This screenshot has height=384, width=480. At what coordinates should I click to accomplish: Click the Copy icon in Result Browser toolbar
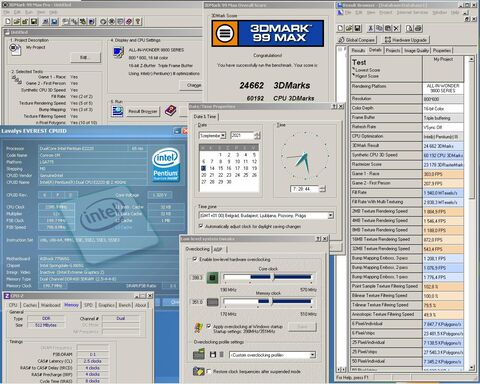tap(379, 28)
